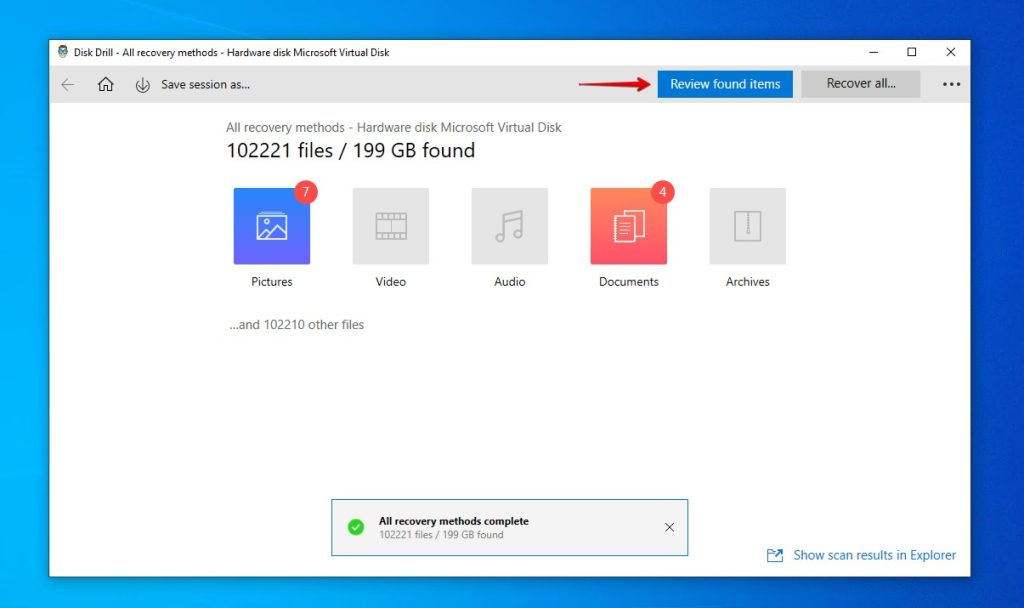Viewport: 1024px width, 608px height.
Task: Select the Archives label text
Action: pos(748,281)
